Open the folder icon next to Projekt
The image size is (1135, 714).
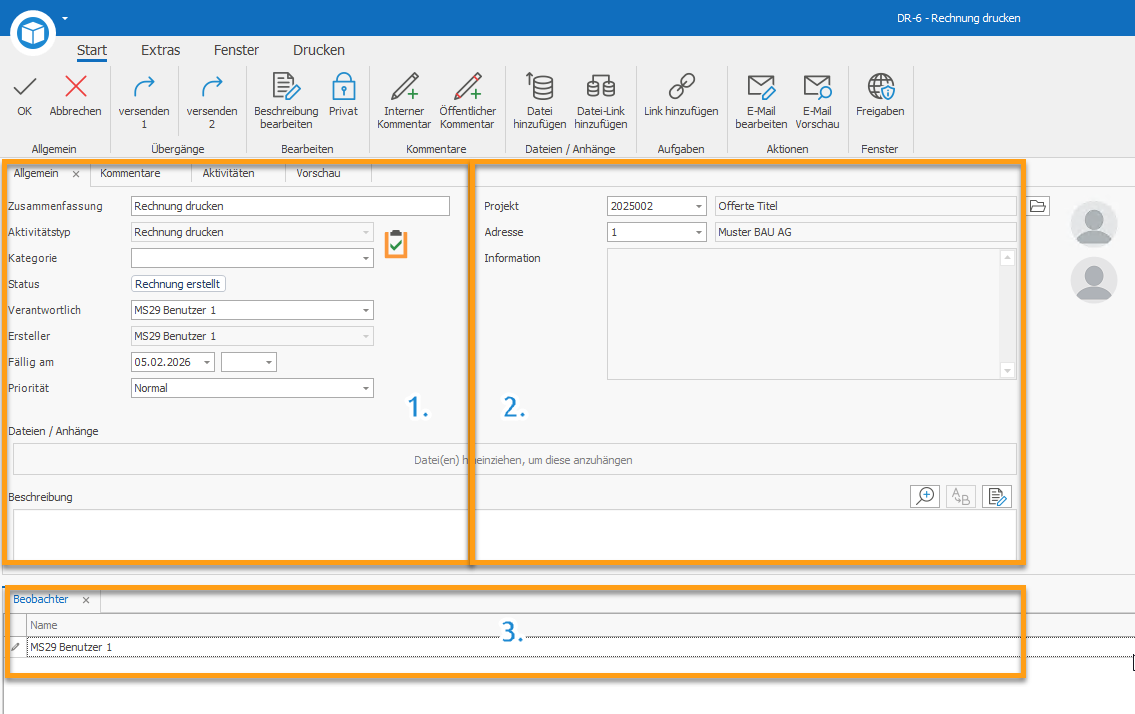(1037, 206)
